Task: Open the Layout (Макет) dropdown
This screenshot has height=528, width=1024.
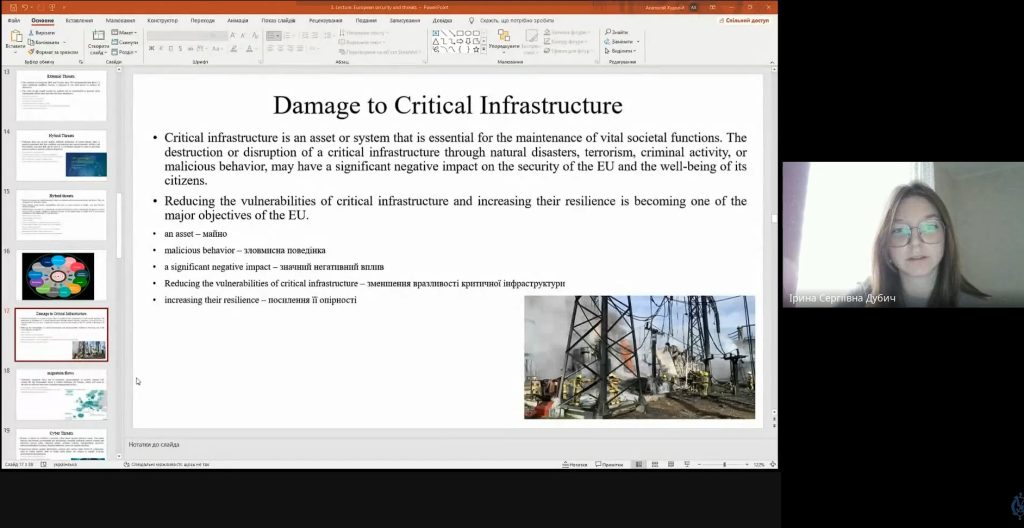Action: (x=127, y=32)
